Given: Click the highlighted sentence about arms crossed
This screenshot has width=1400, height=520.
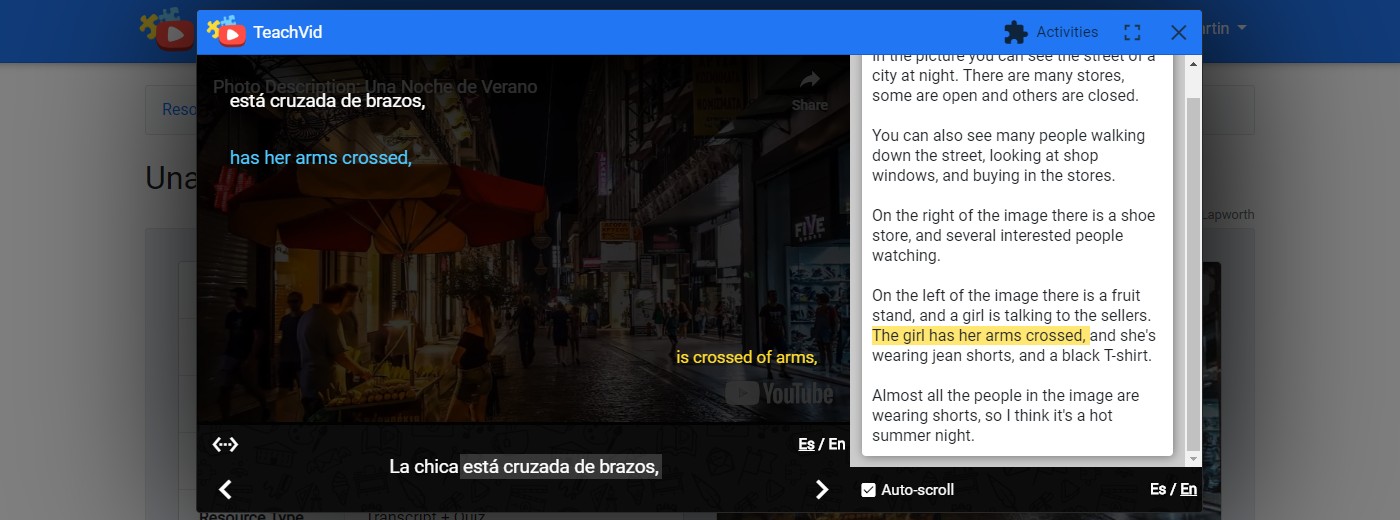Looking at the screenshot, I should [x=979, y=336].
